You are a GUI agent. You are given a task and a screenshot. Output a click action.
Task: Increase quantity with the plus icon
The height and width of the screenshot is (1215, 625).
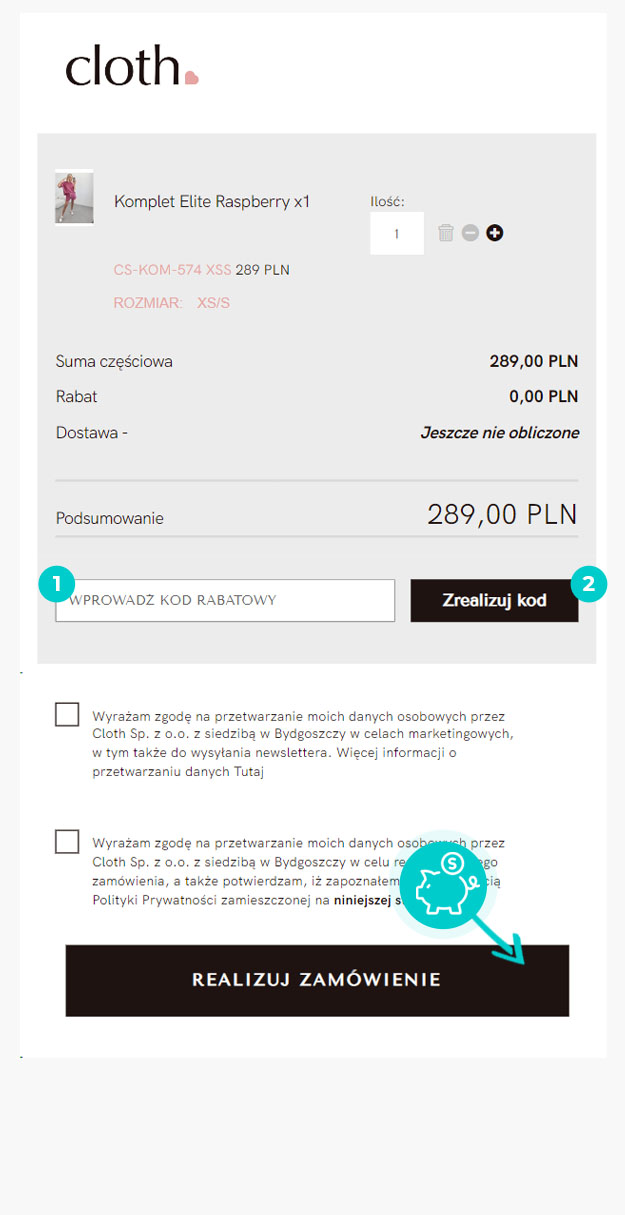tap(494, 233)
